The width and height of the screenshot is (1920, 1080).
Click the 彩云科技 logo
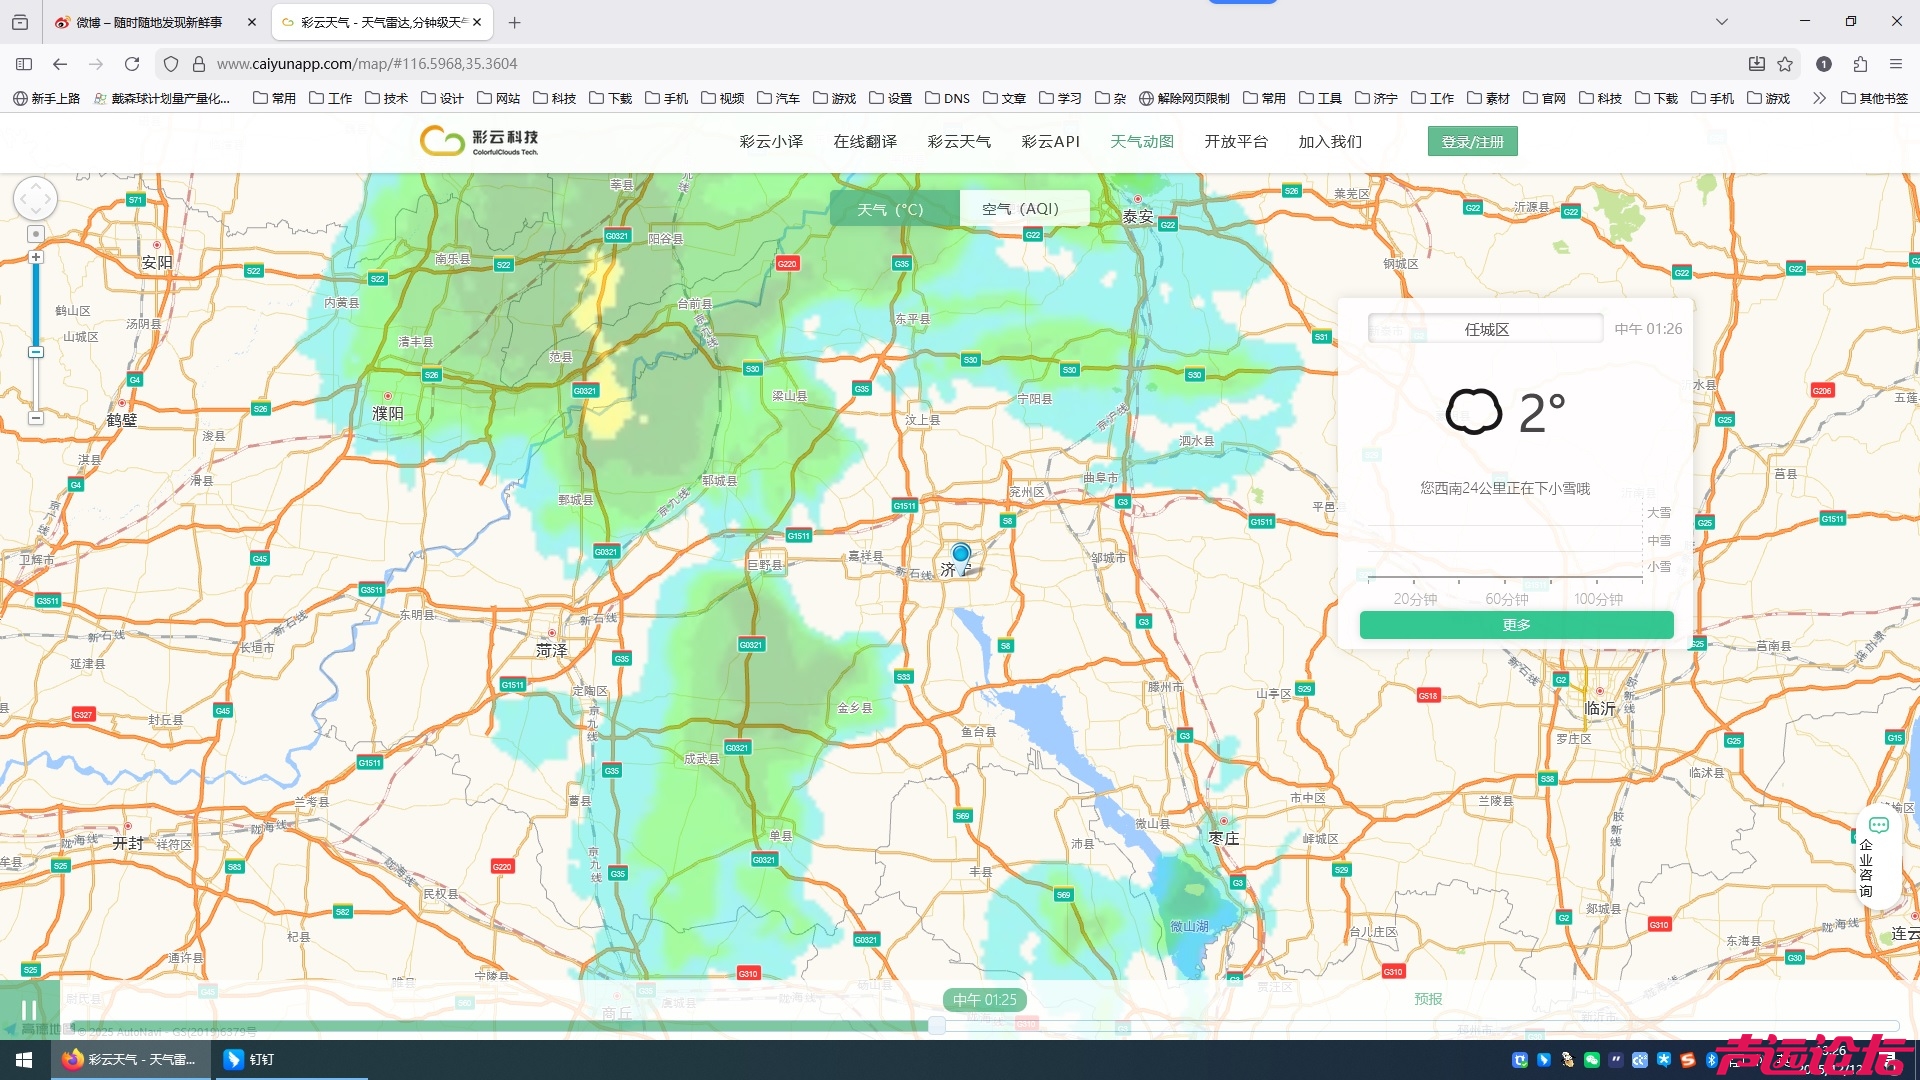(x=480, y=141)
